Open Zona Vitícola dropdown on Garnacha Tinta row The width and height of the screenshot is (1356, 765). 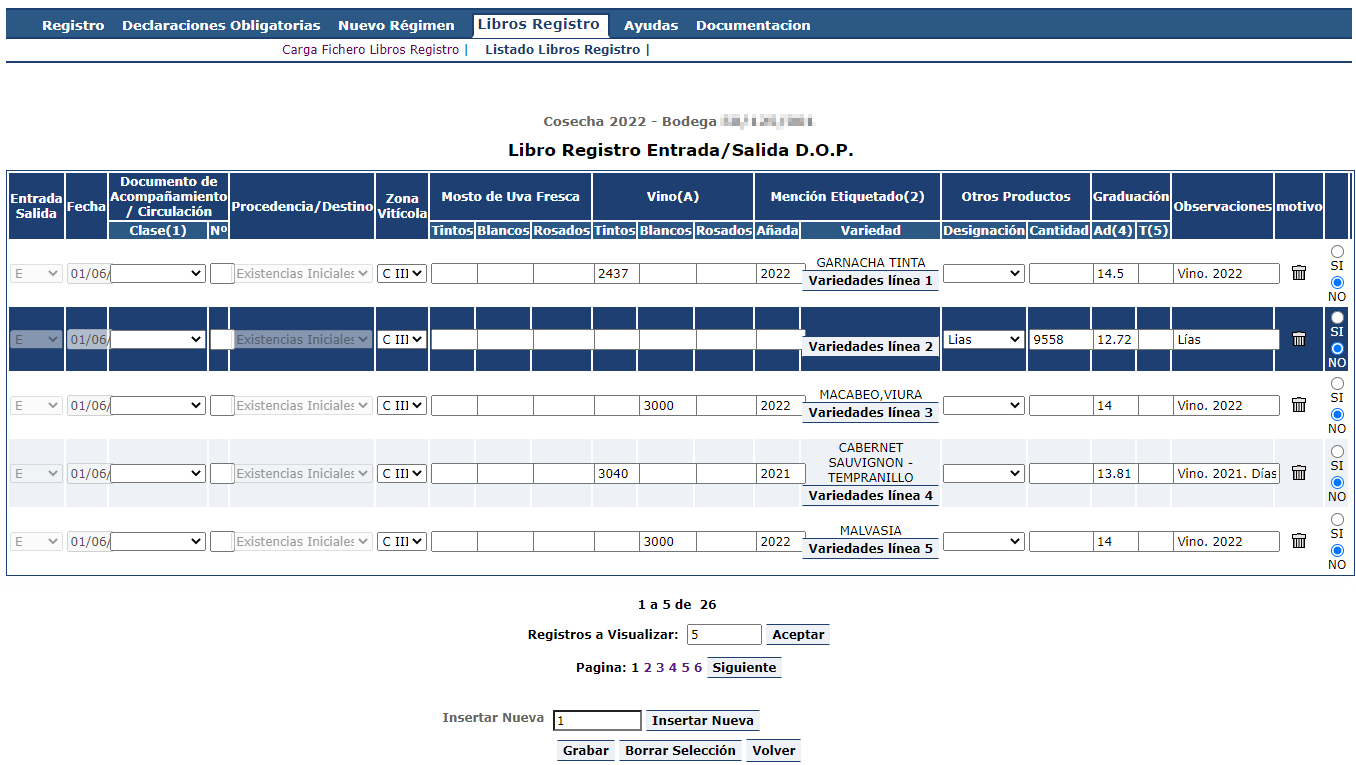[x=402, y=273]
